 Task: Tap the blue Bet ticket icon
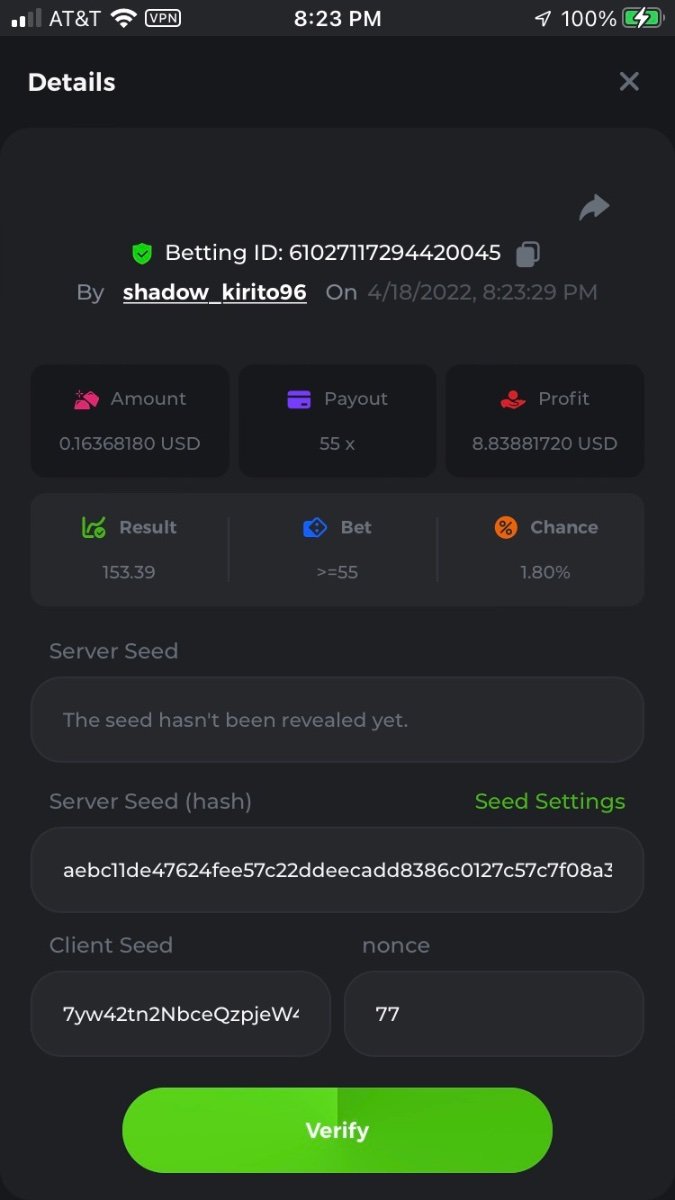[x=315, y=527]
